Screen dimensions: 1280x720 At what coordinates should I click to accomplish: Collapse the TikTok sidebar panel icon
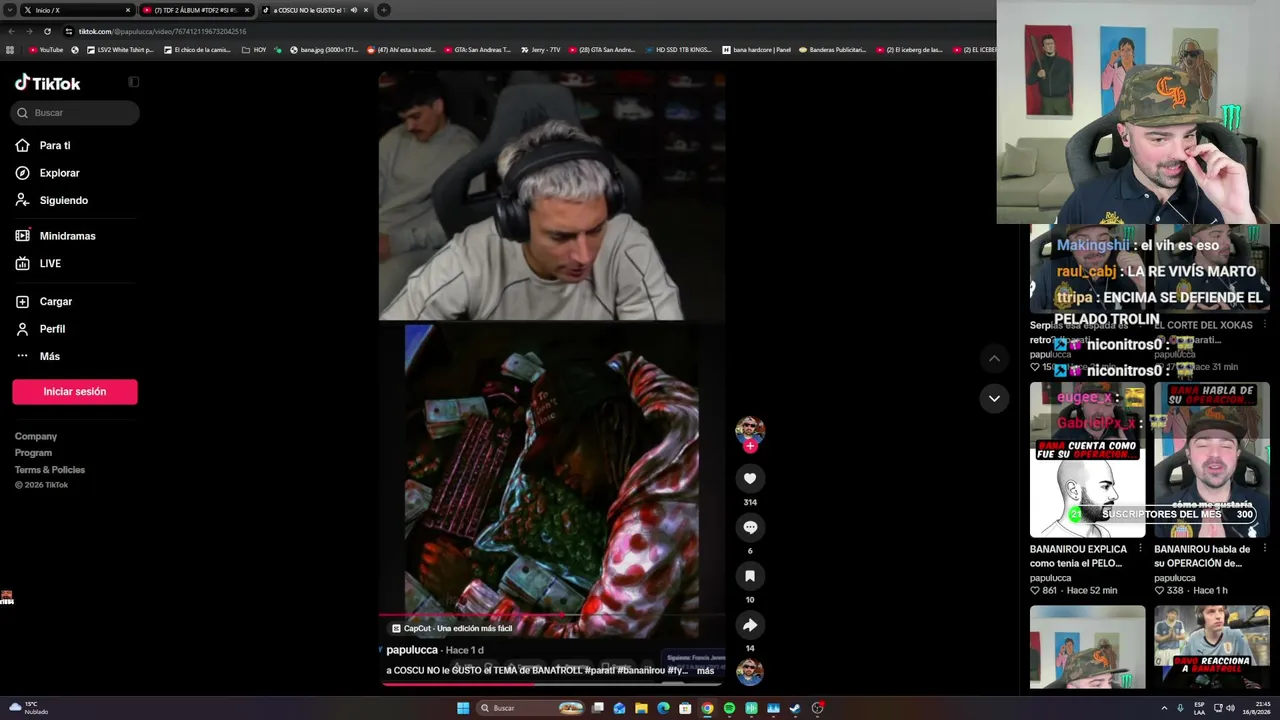pyautogui.click(x=134, y=82)
